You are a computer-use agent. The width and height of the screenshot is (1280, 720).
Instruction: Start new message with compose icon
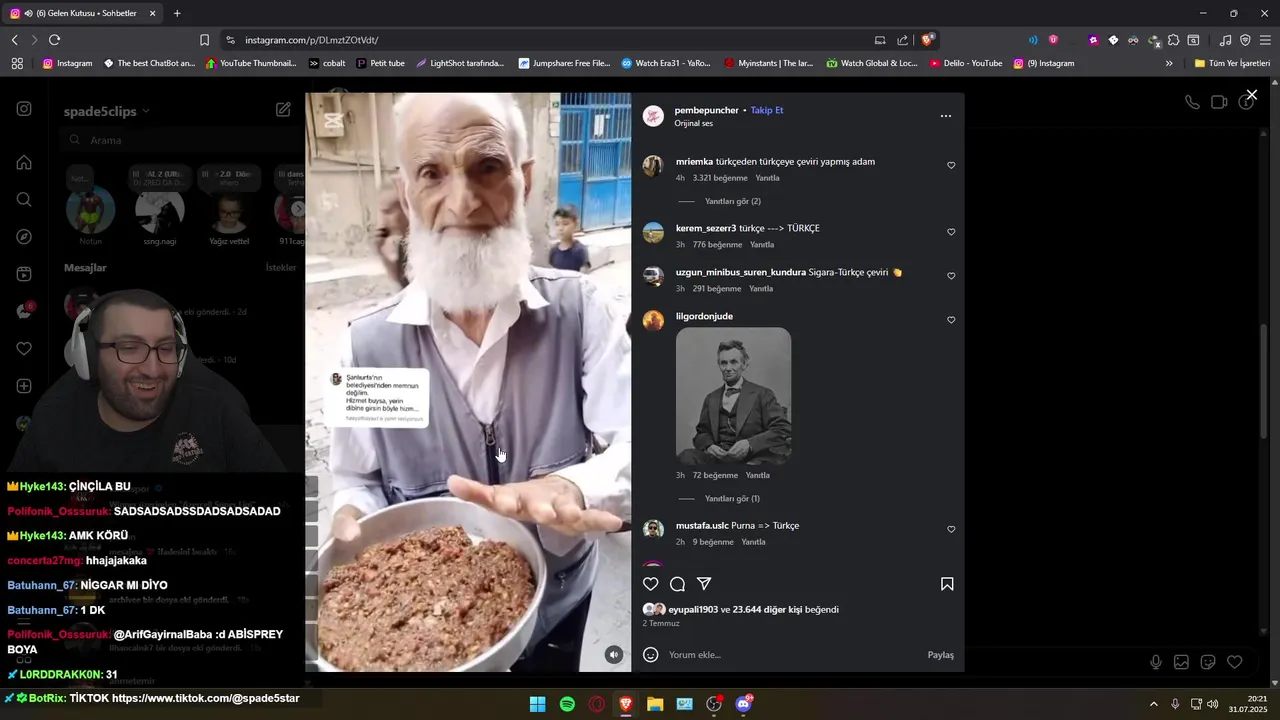284,110
